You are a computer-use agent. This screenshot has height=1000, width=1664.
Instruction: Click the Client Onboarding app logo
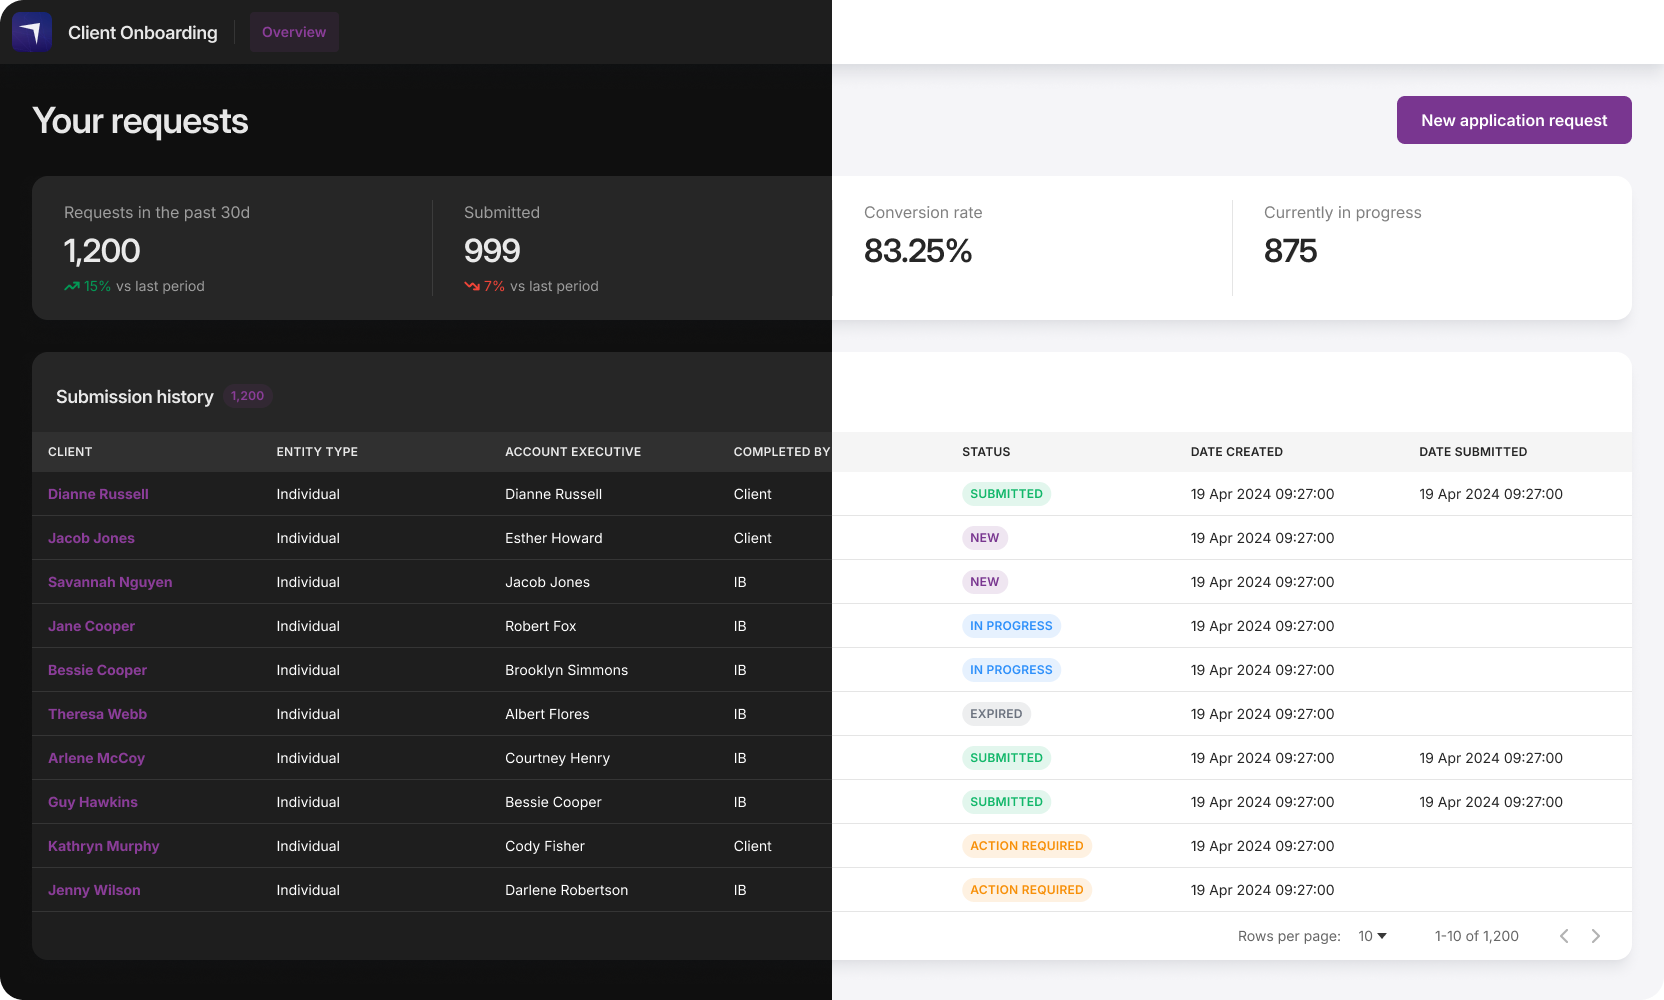[x=32, y=32]
